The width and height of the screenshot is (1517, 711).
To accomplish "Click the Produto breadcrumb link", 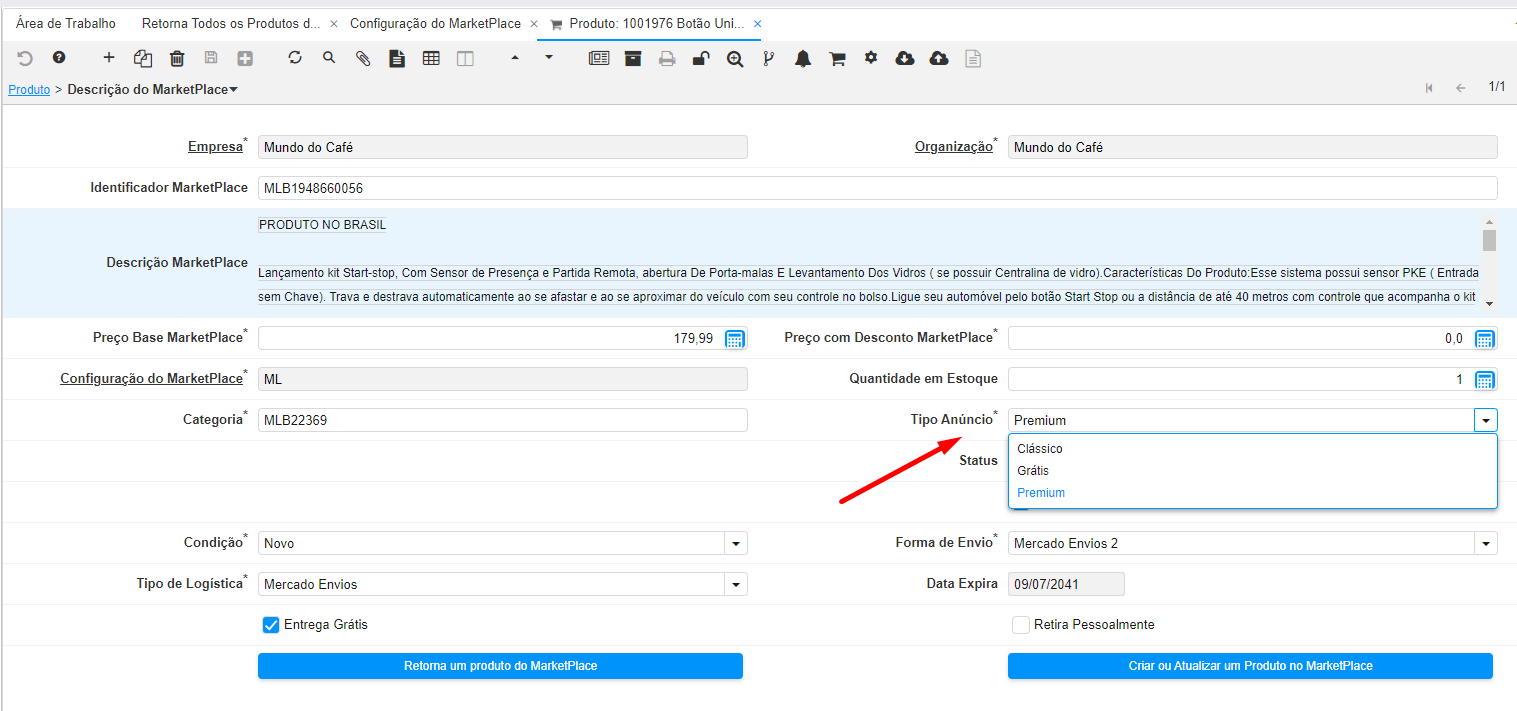I will pyautogui.click(x=29, y=90).
